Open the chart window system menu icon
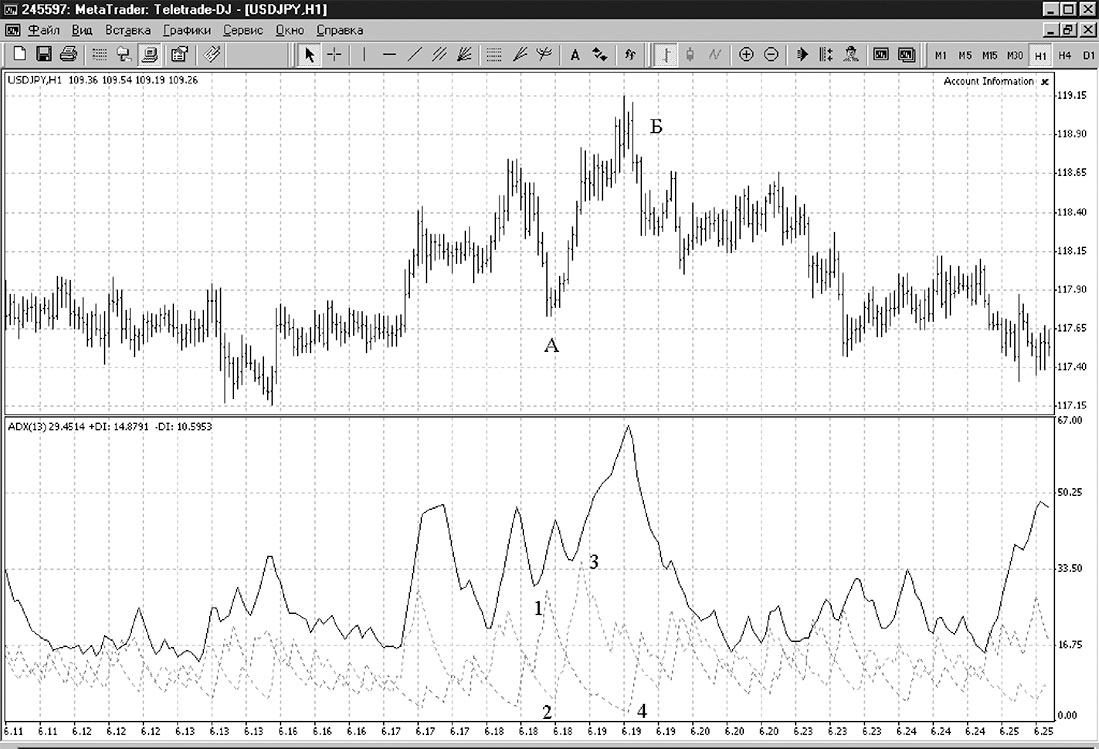This screenshot has height=749, width=1099. [13, 30]
